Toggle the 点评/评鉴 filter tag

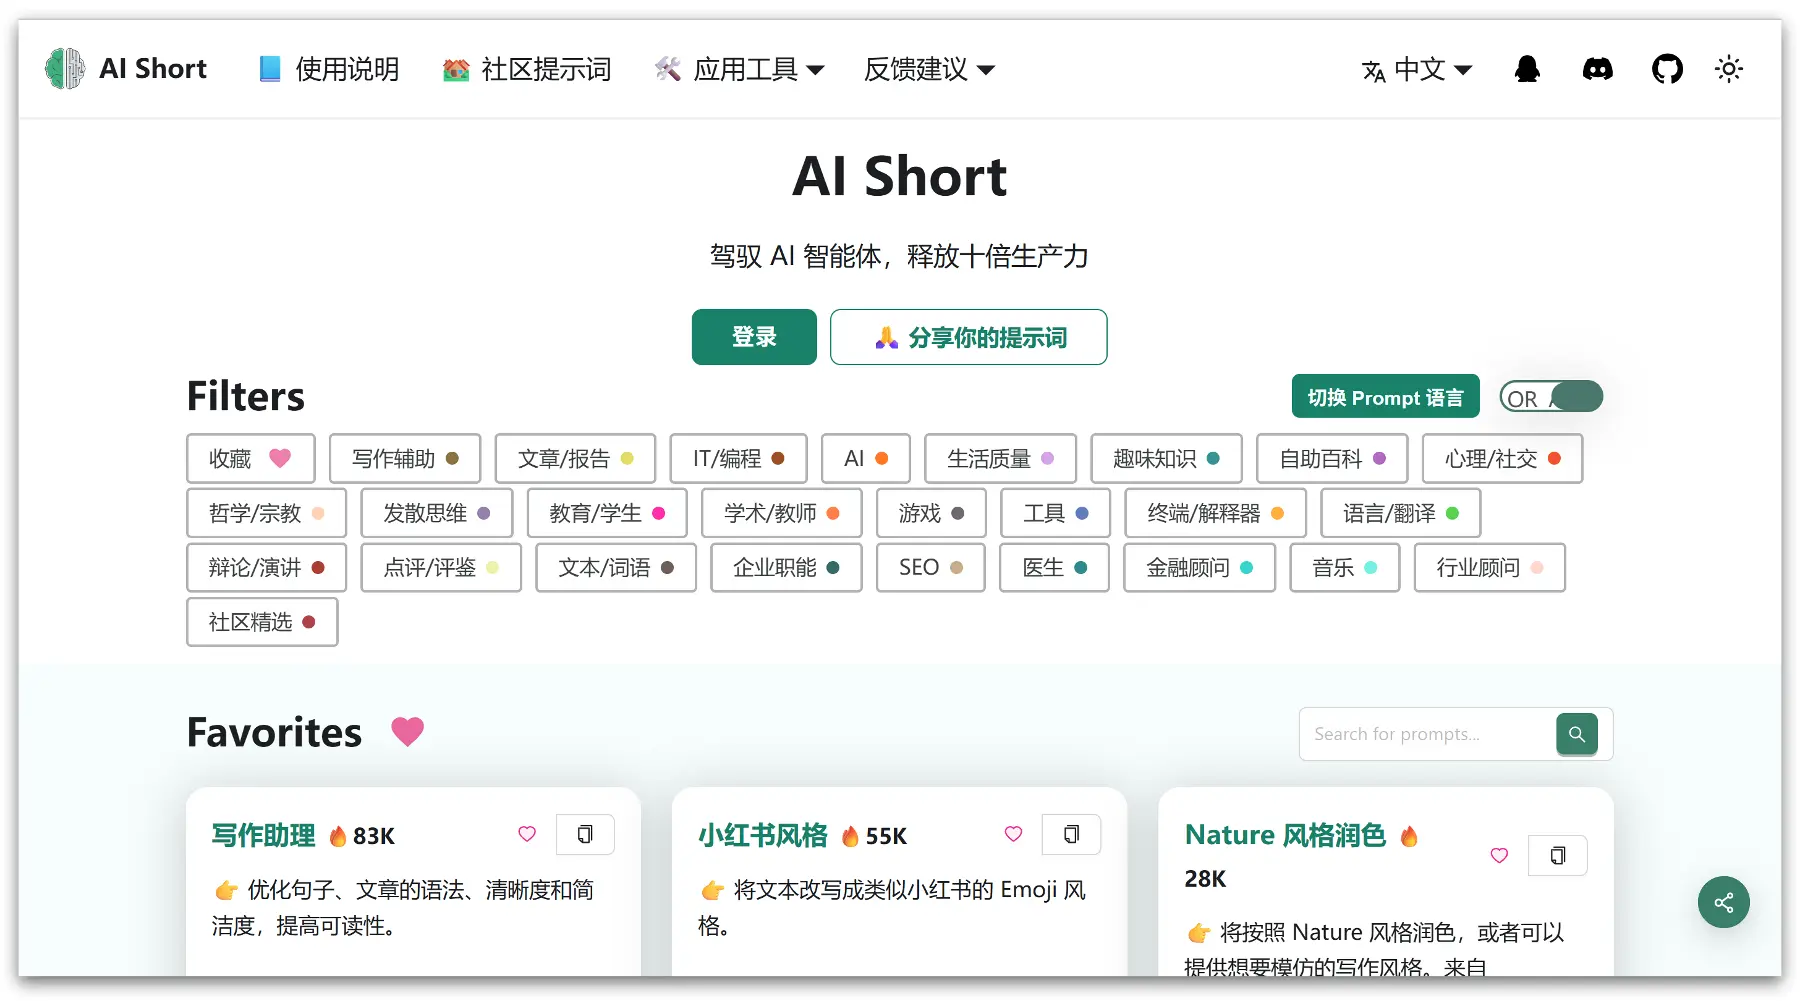pos(441,568)
